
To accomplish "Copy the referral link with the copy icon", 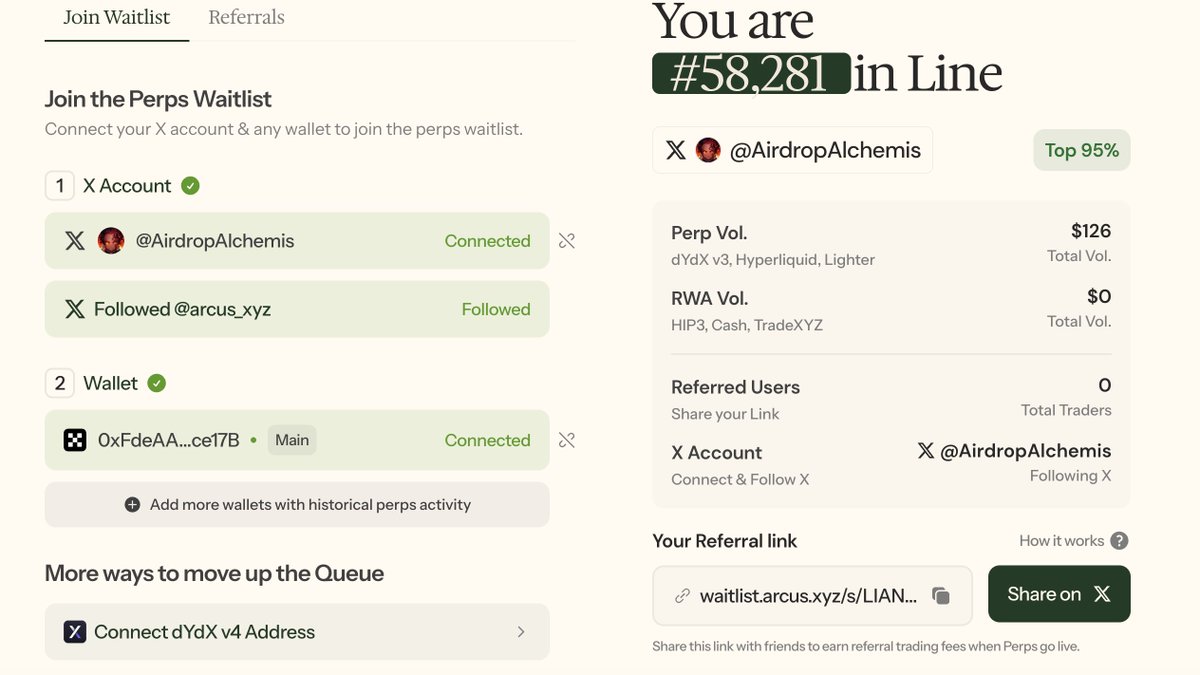I will [941, 596].
